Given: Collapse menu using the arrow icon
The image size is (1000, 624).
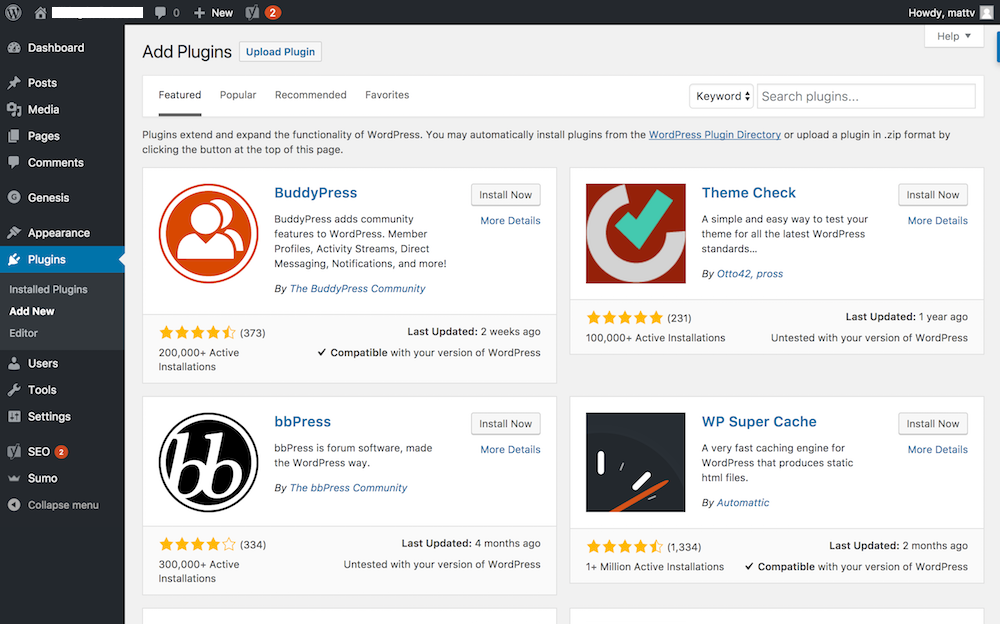Looking at the screenshot, I should click(x=14, y=505).
